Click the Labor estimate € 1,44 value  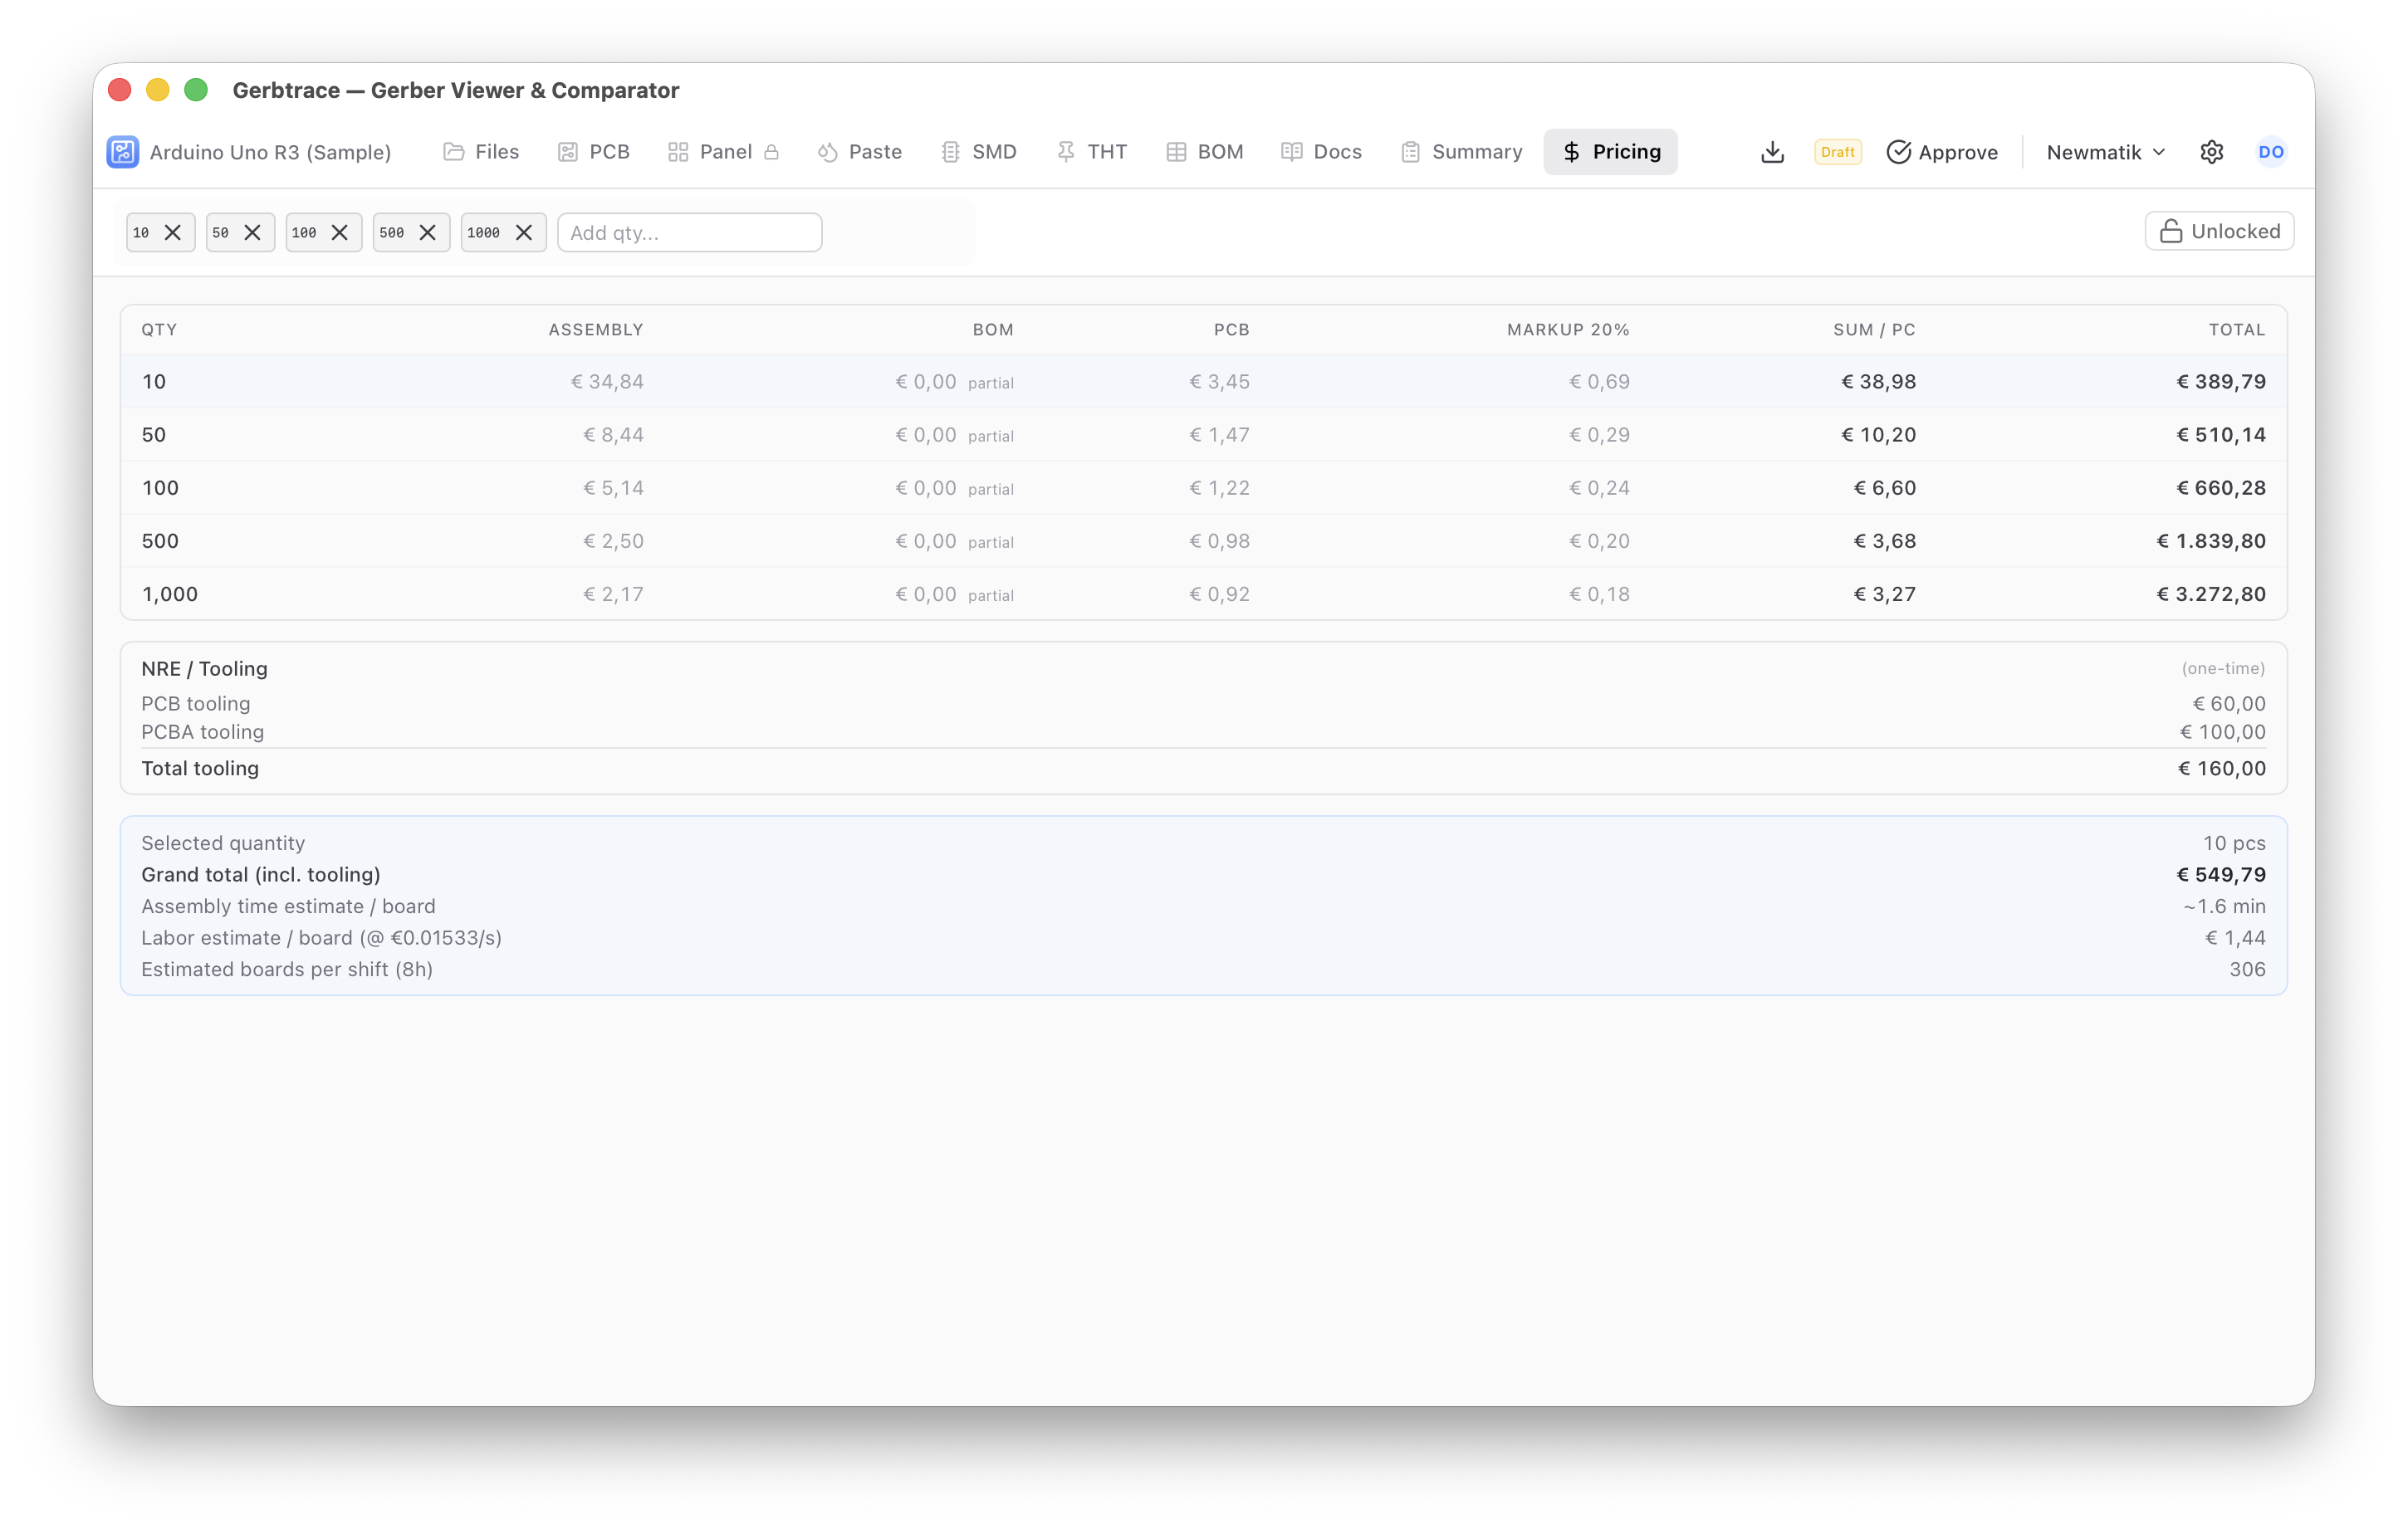pos(2235,938)
